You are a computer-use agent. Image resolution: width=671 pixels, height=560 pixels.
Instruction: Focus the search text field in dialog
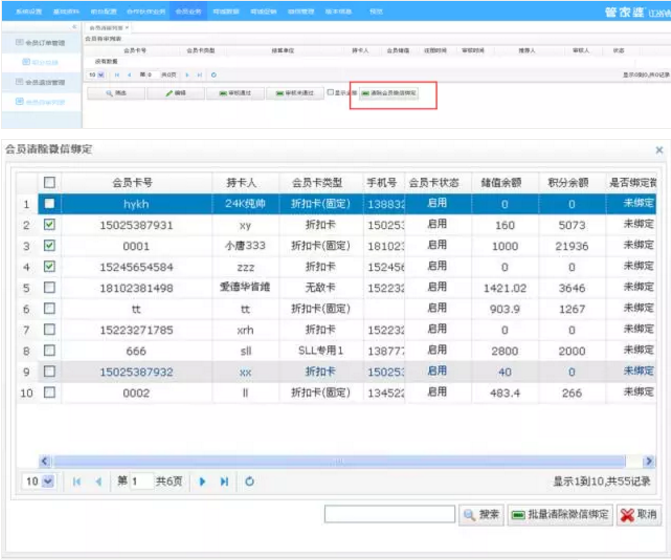(x=389, y=514)
